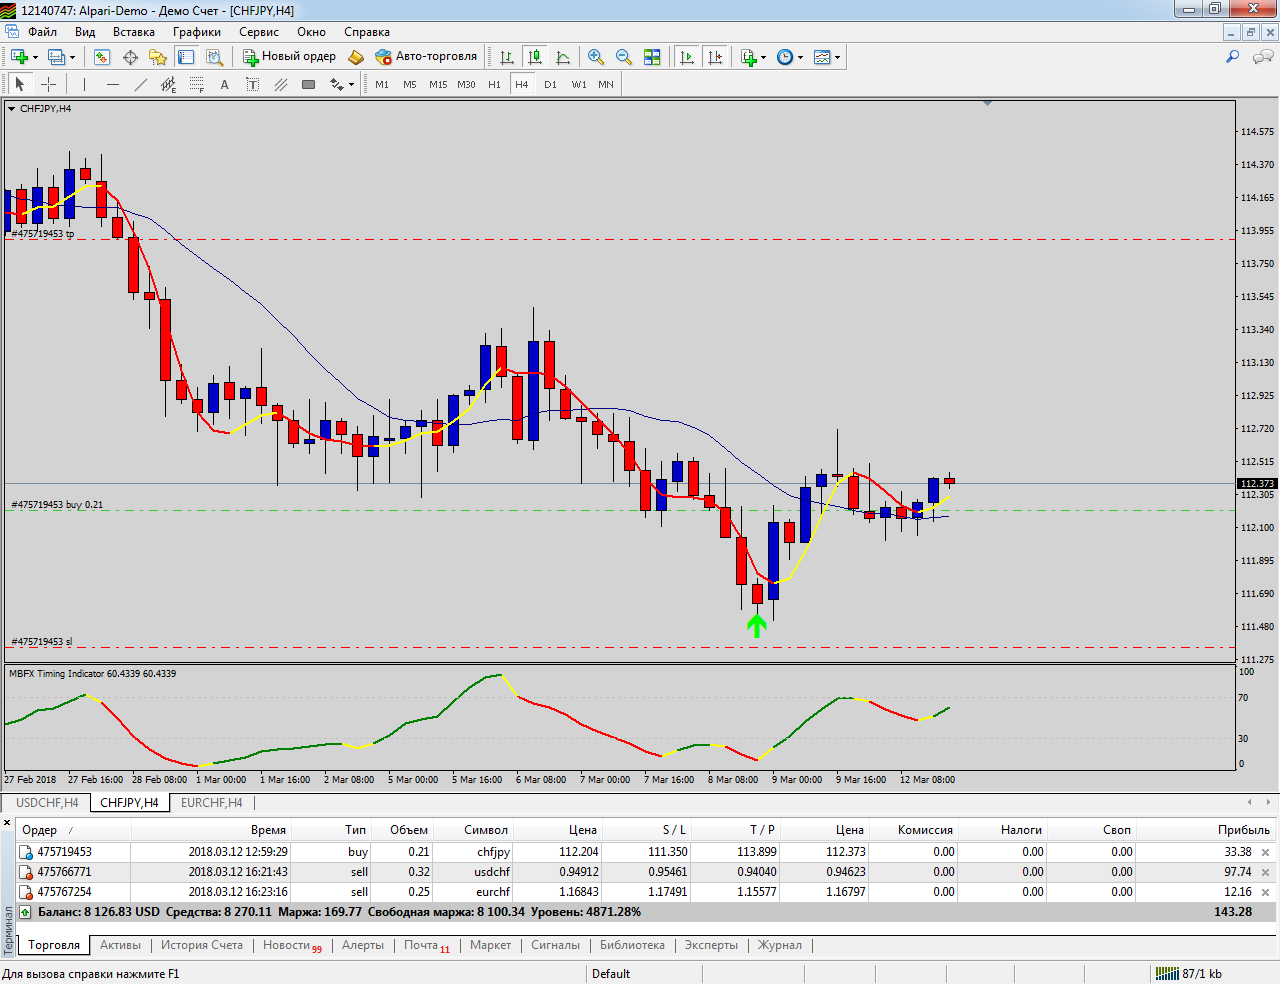Select the trendline tool
Viewport: 1280px width, 984px height.
(140, 85)
